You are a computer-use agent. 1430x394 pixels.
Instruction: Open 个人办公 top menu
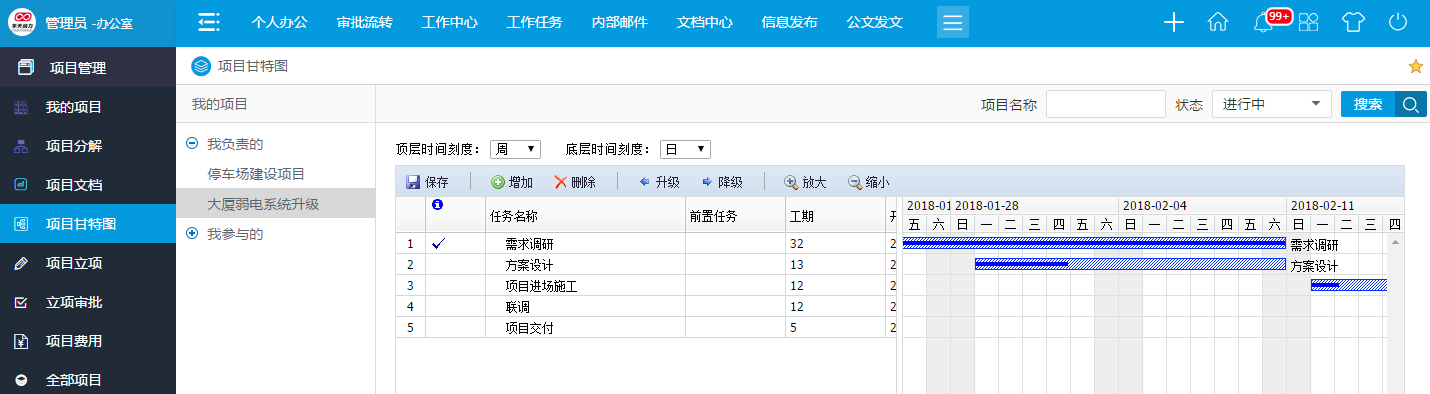click(x=280, y=22)
